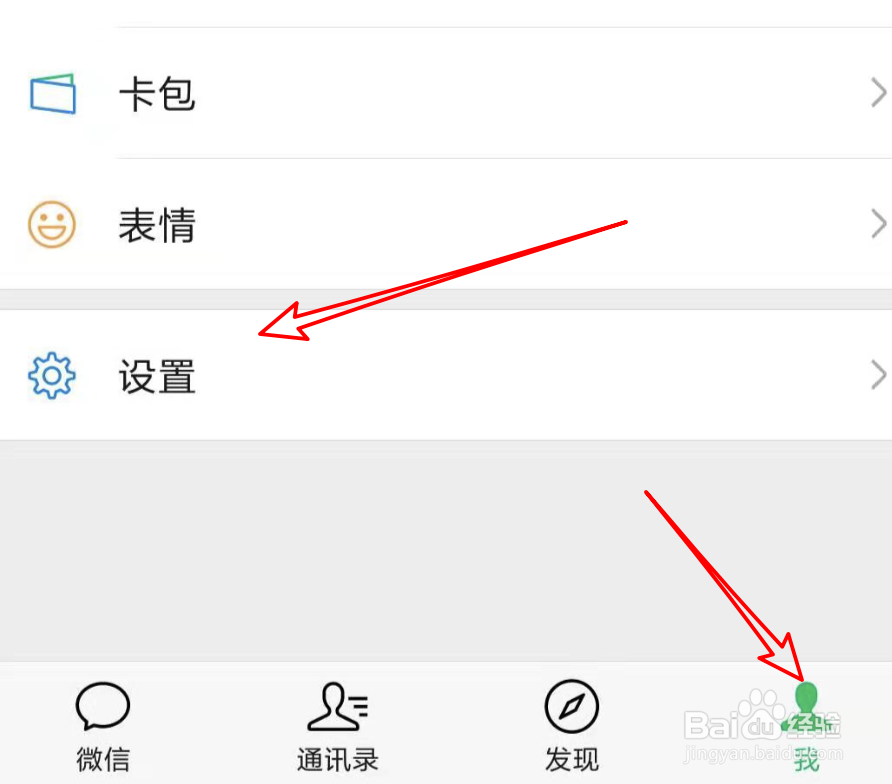Open the 表情 text entry
This screenshot has width=892, height=784.
pyautogui.click(x=157, y=225)
